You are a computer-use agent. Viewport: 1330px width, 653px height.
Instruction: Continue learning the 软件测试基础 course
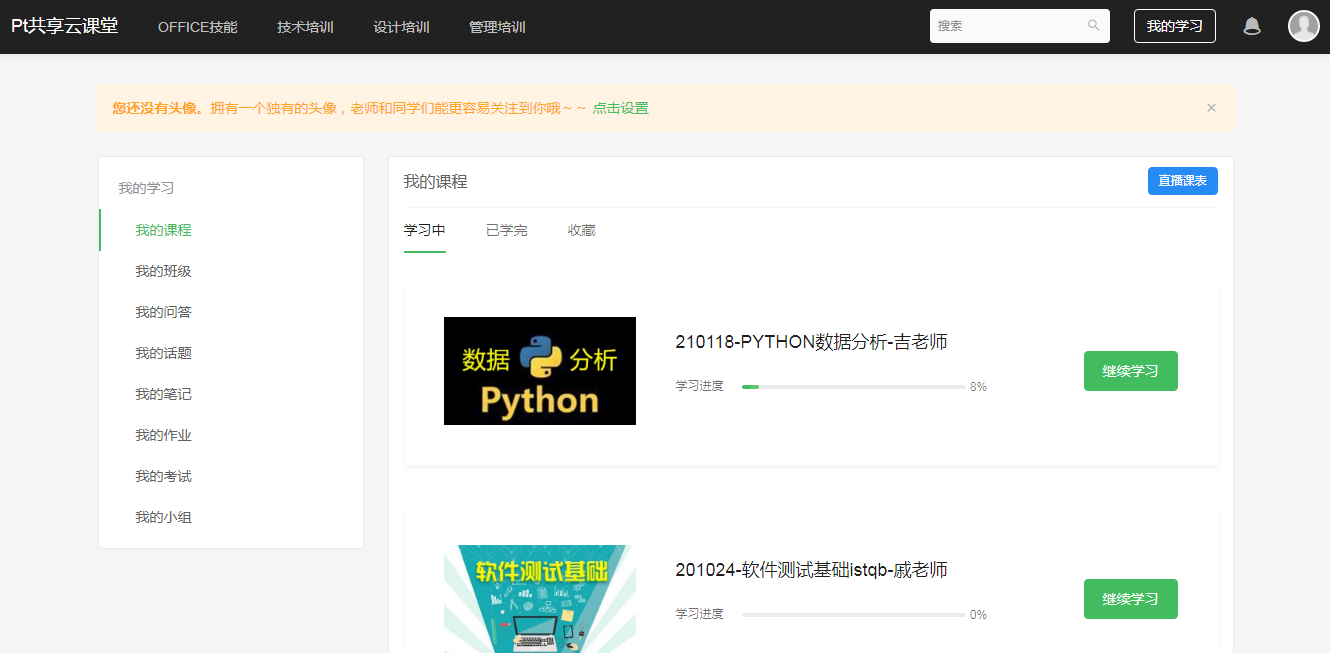1131,599
